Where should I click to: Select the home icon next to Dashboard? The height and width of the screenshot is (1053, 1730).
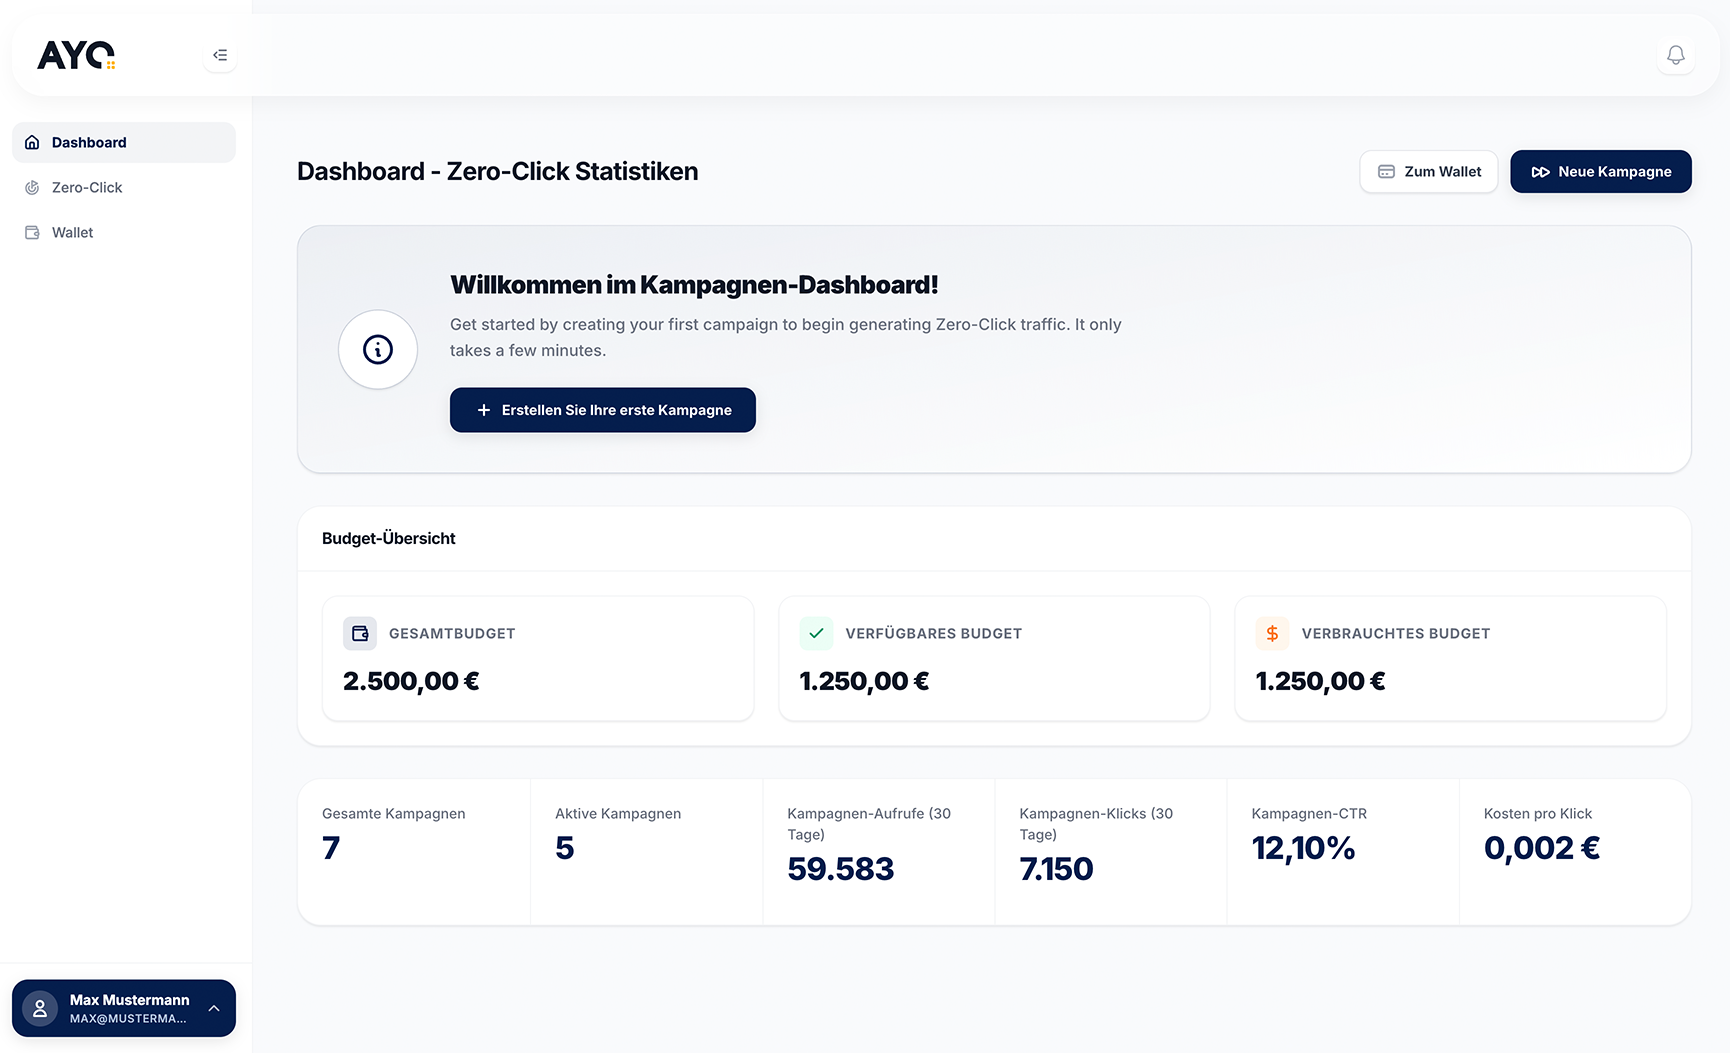(x=31, y=142)
